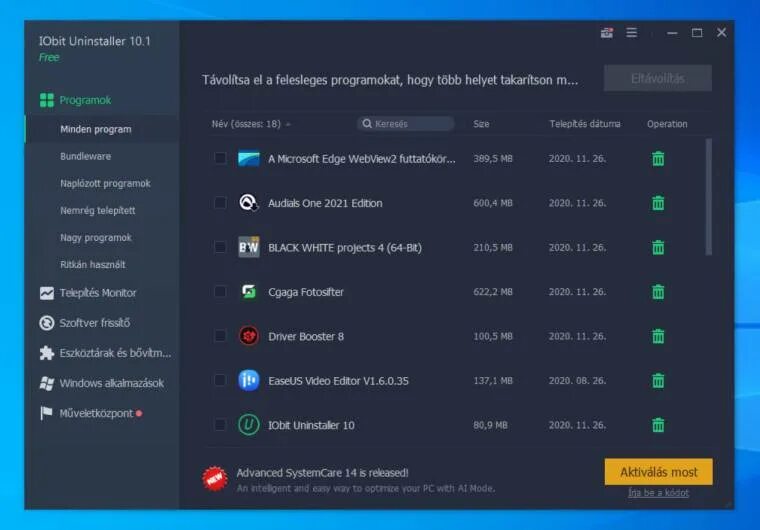The width and height of the screenshot is (760, 530).
Task: Open Nemrég telepített list
Action: pyautogui.click(x=97, y=210)
